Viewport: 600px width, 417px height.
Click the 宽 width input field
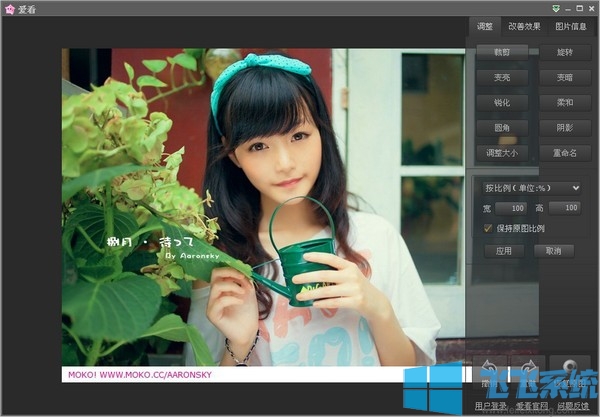coord(511,208)
